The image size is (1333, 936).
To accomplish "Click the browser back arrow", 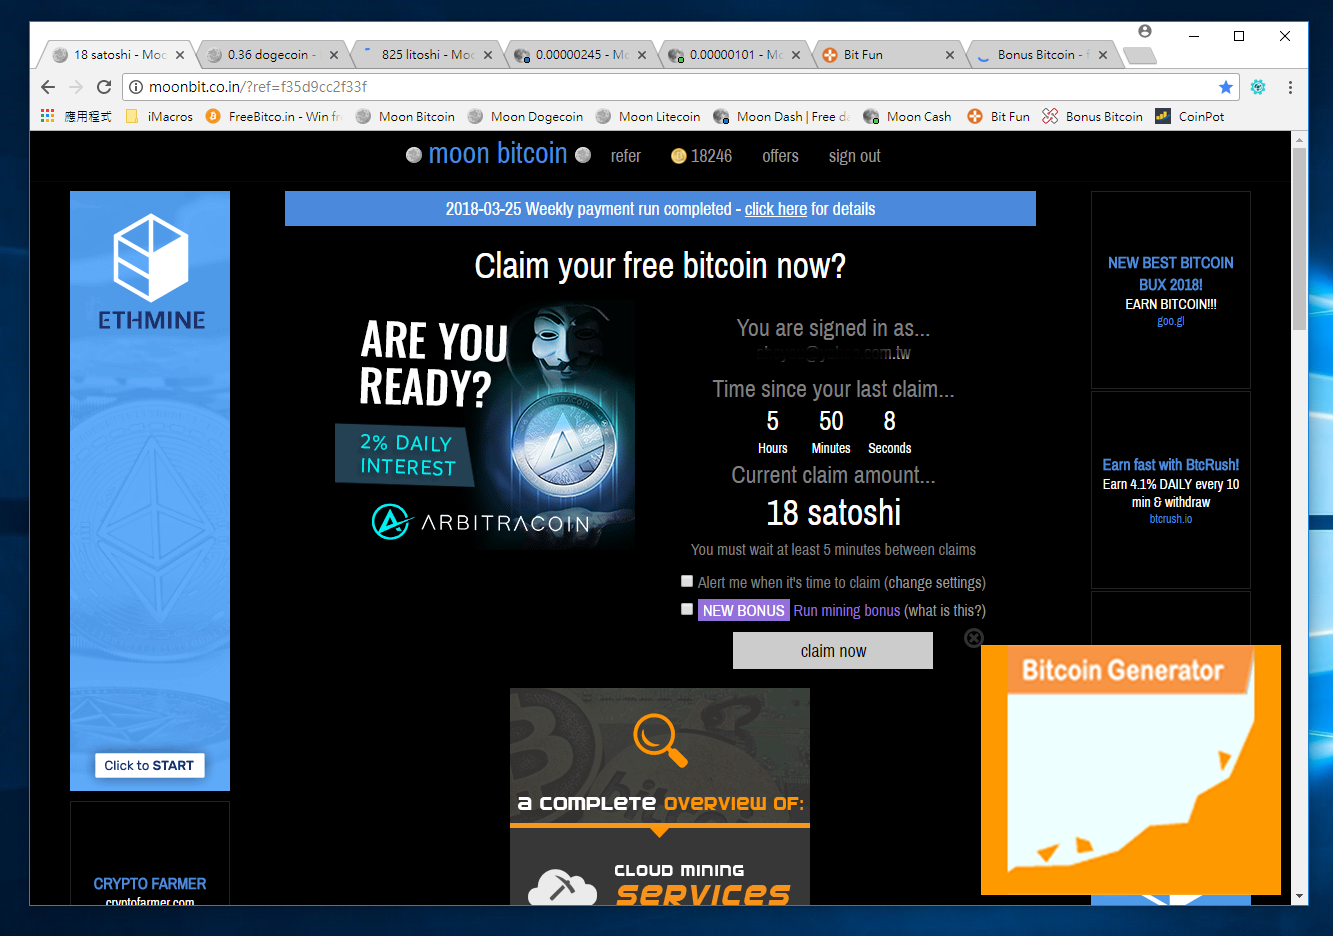I will 48,87.
